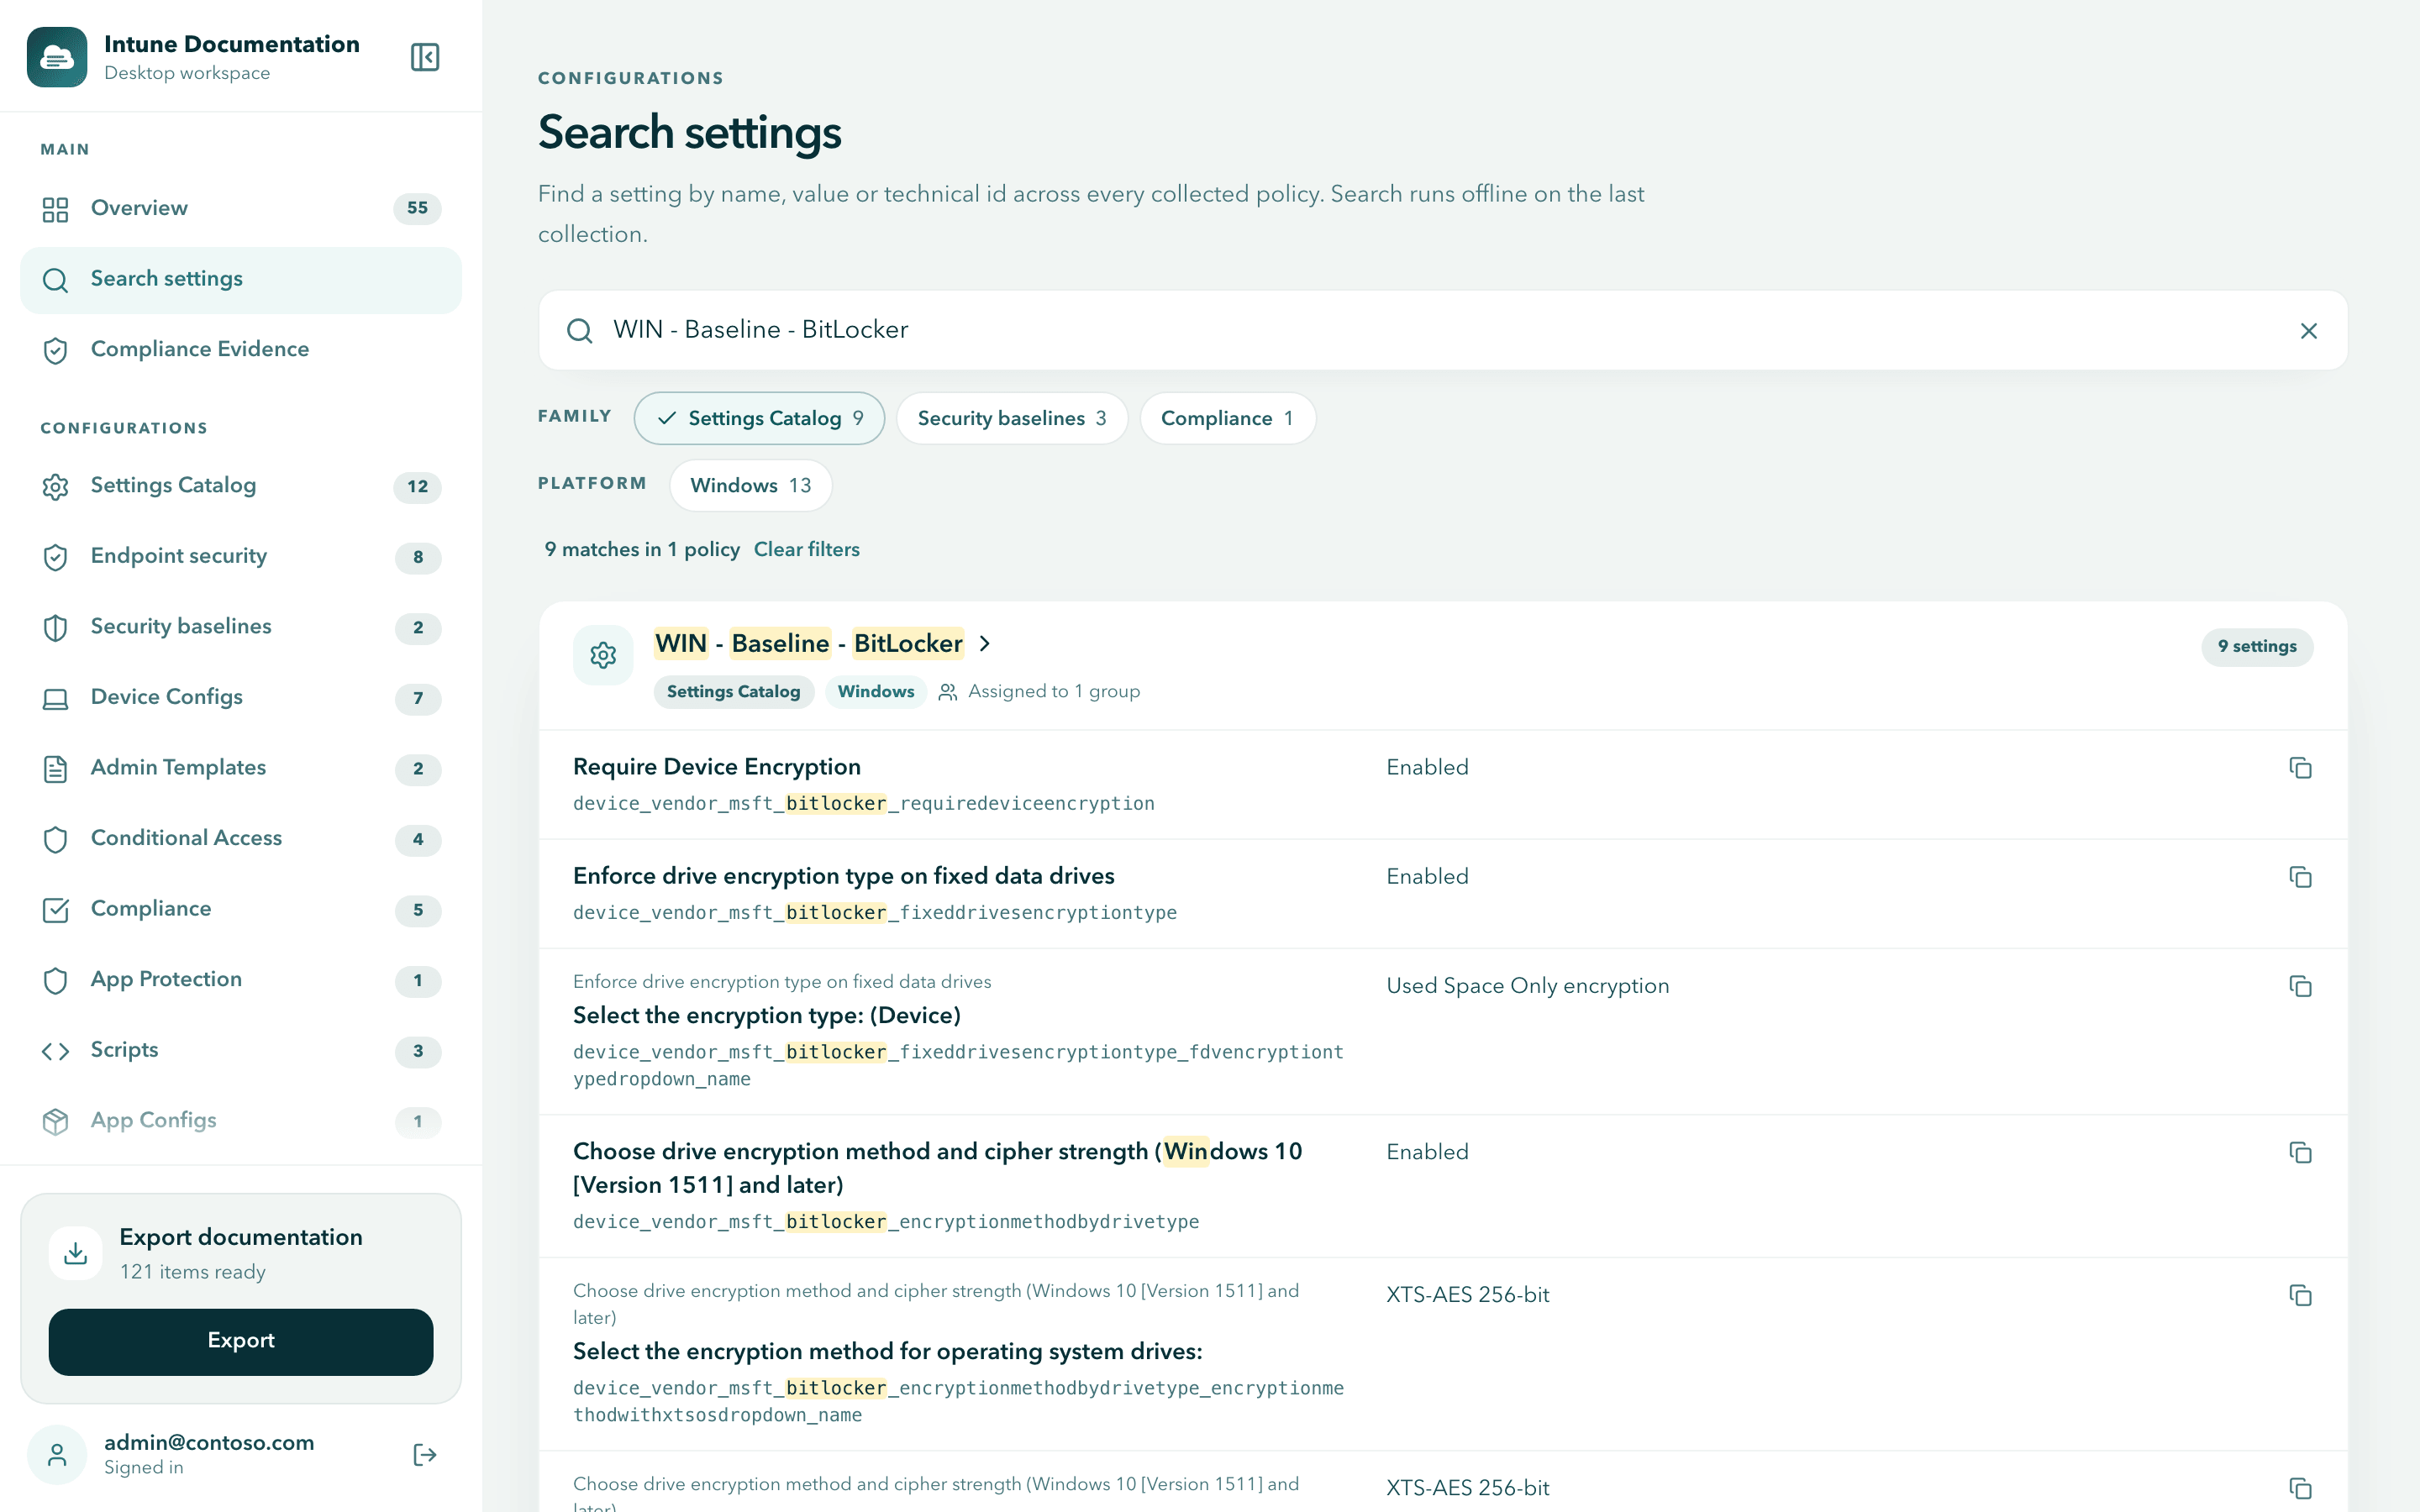Click Select the encryption type: (Device) heading
Image resolution: width=2420 pixels, height=1512 pixels.
767,1015
